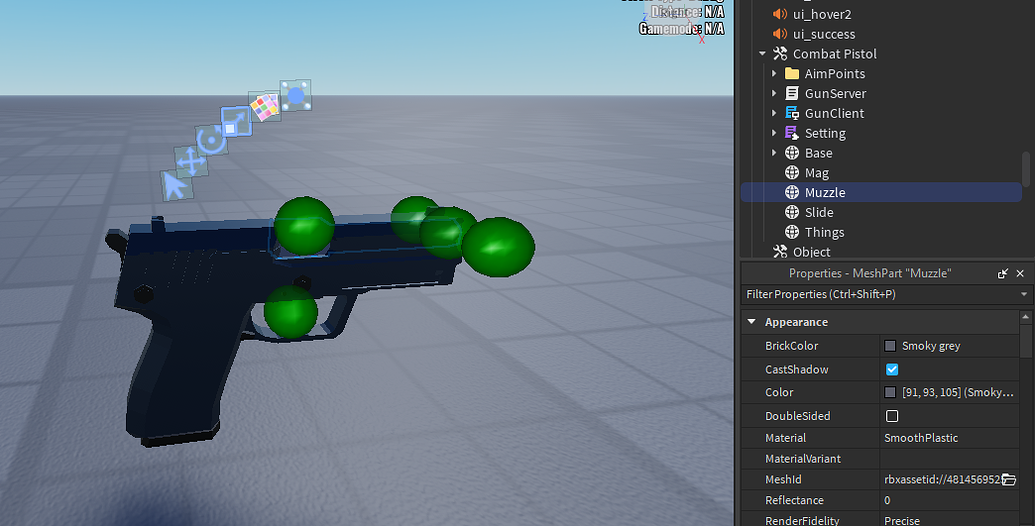1035x526 pixels.
Task: Click the green sphere at the gun's muzzle tip
Action: (x=498, y=246)
